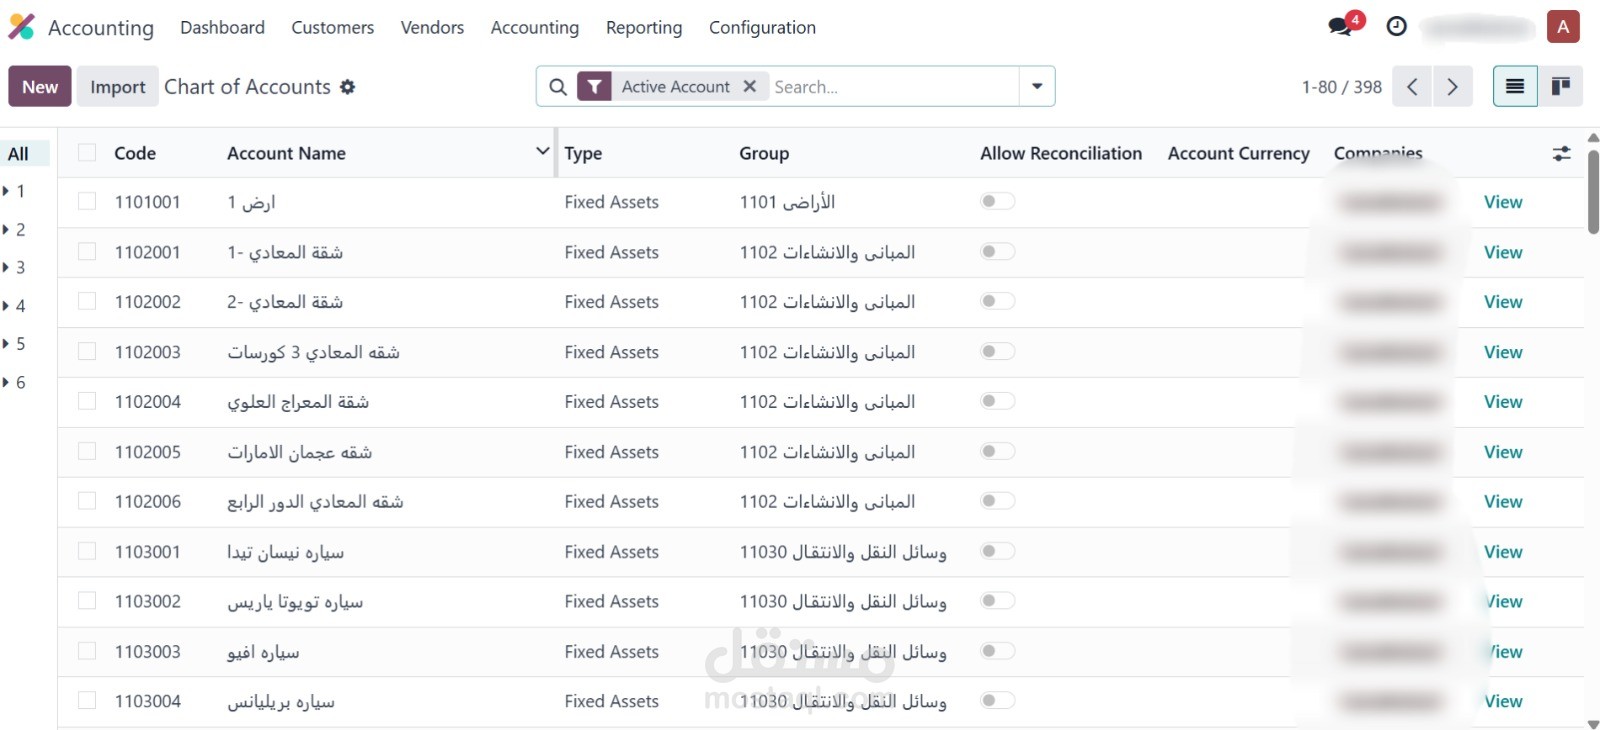Switch to list view
The width and height of the screenshot is (1600, 730).
(1515, 87)
